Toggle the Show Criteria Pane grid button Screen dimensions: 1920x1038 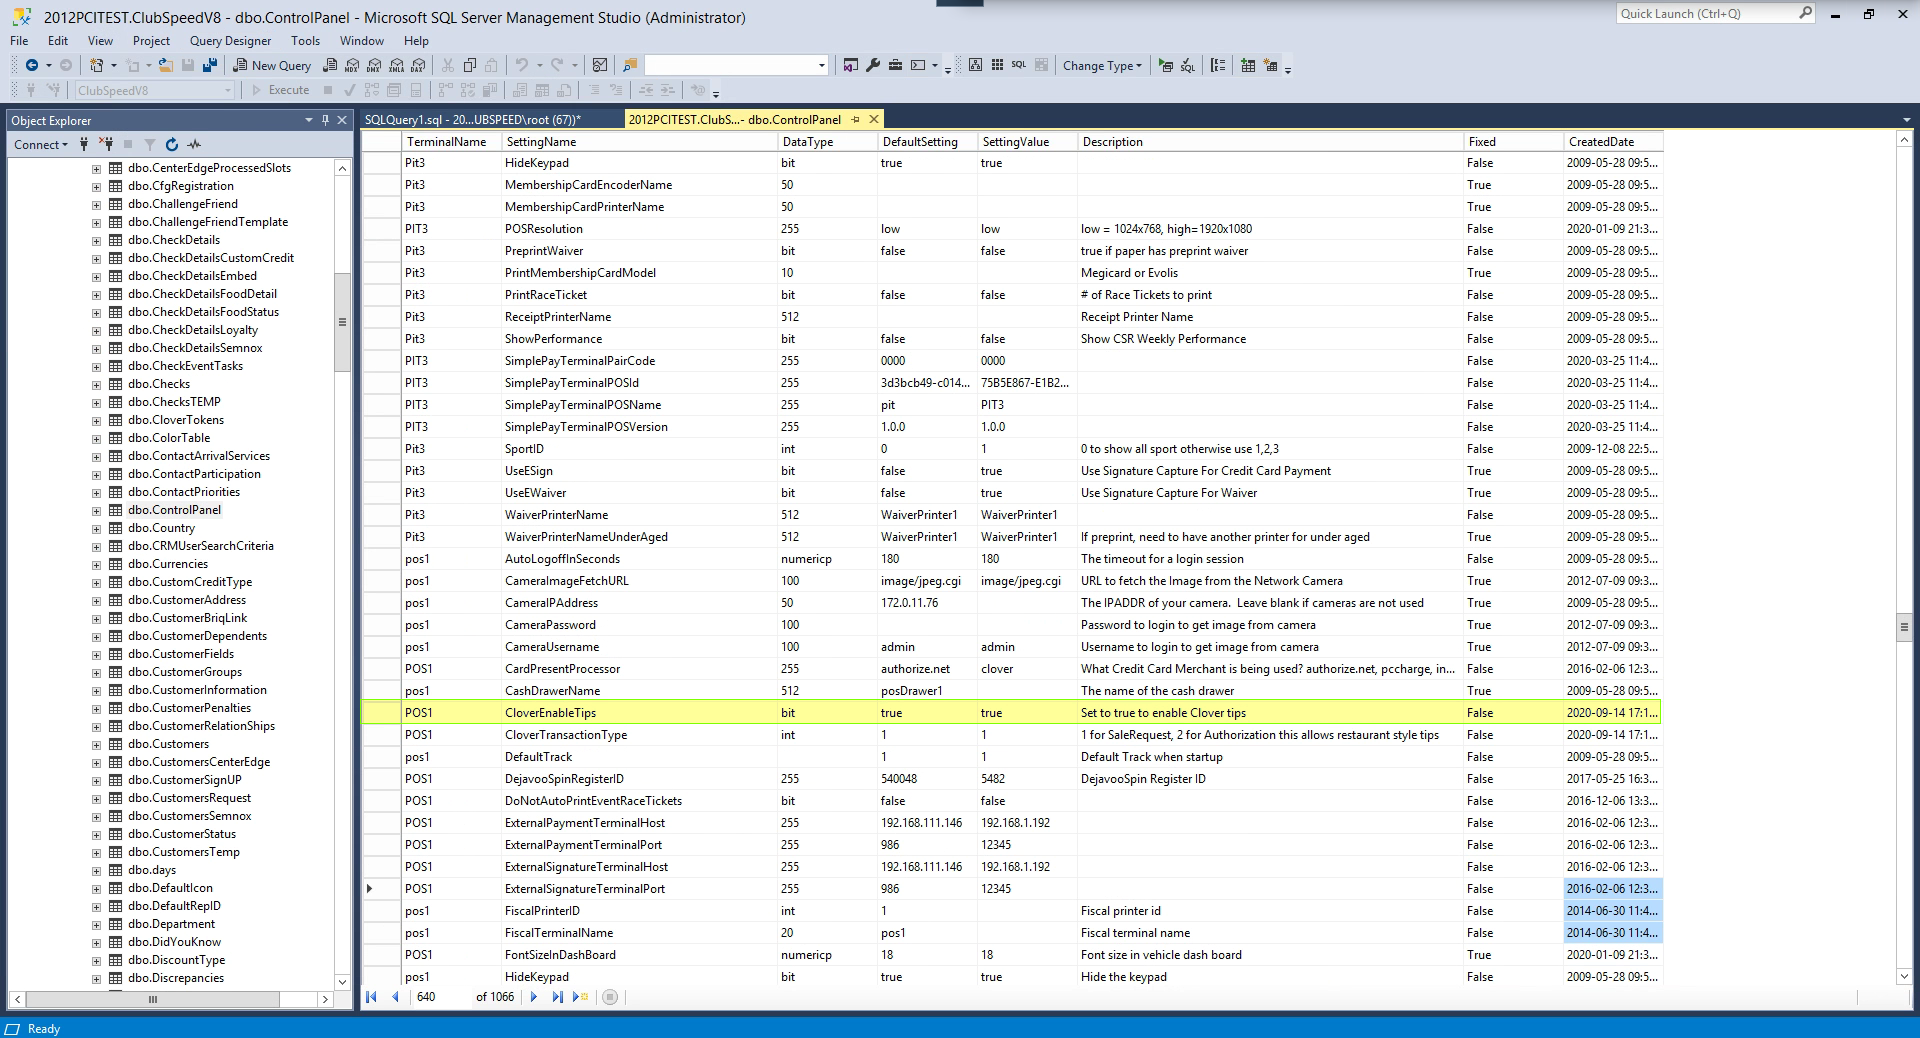tap(997, 65)
